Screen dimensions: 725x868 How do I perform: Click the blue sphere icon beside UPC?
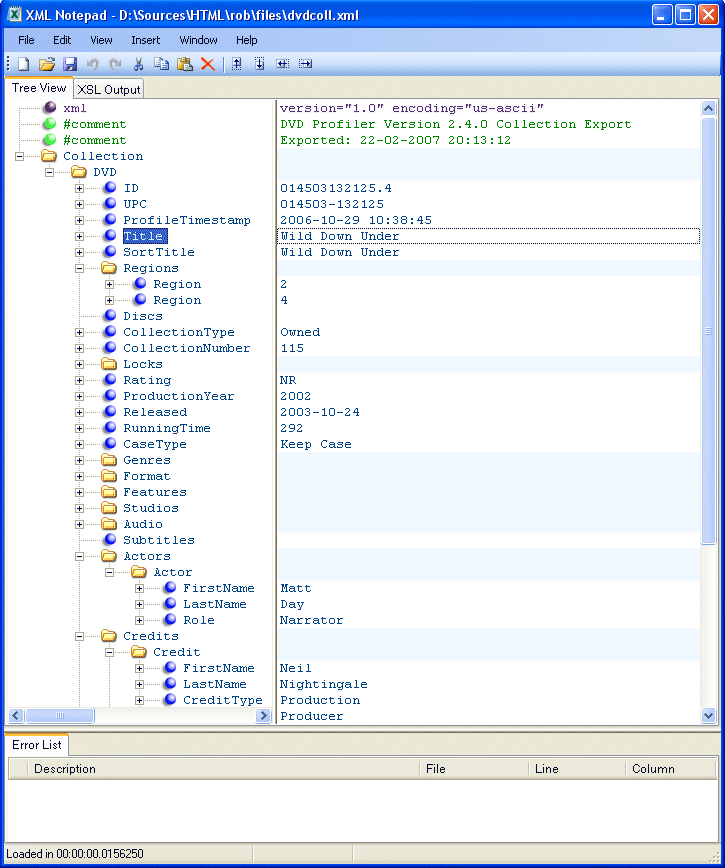[110, 204]
